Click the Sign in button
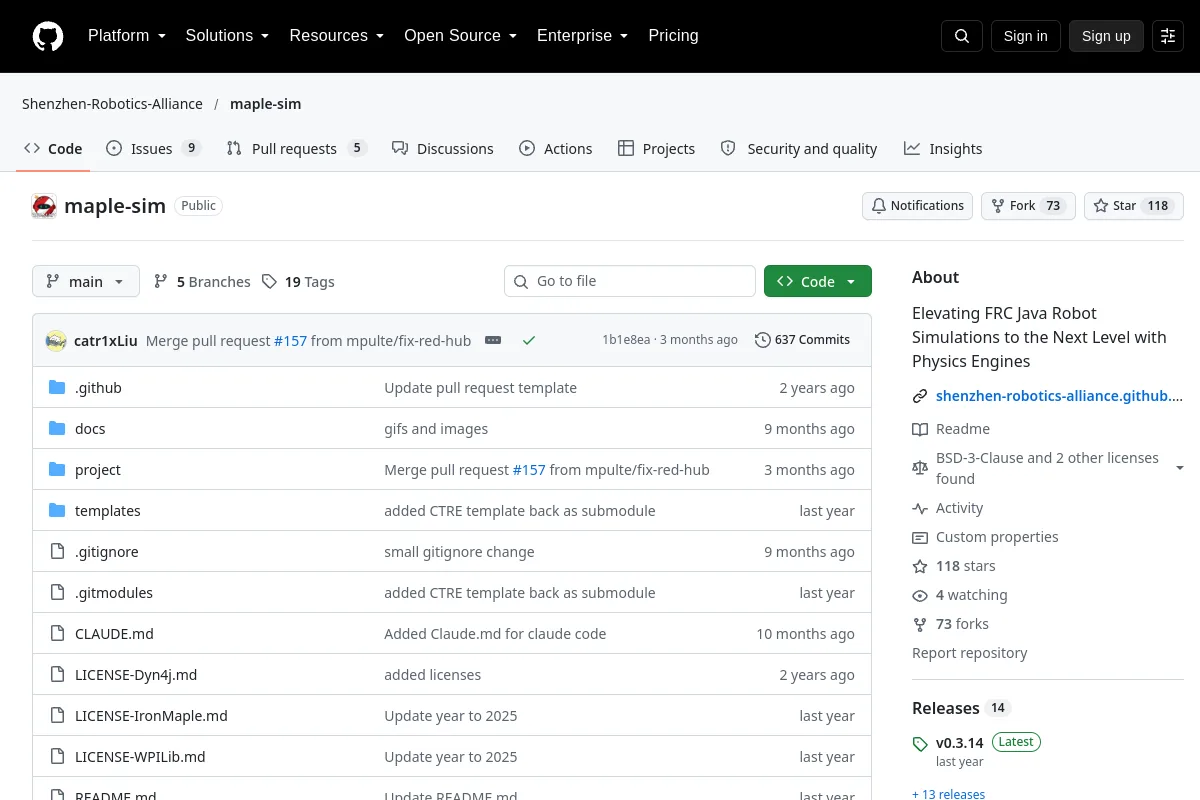 [1026, 36]
